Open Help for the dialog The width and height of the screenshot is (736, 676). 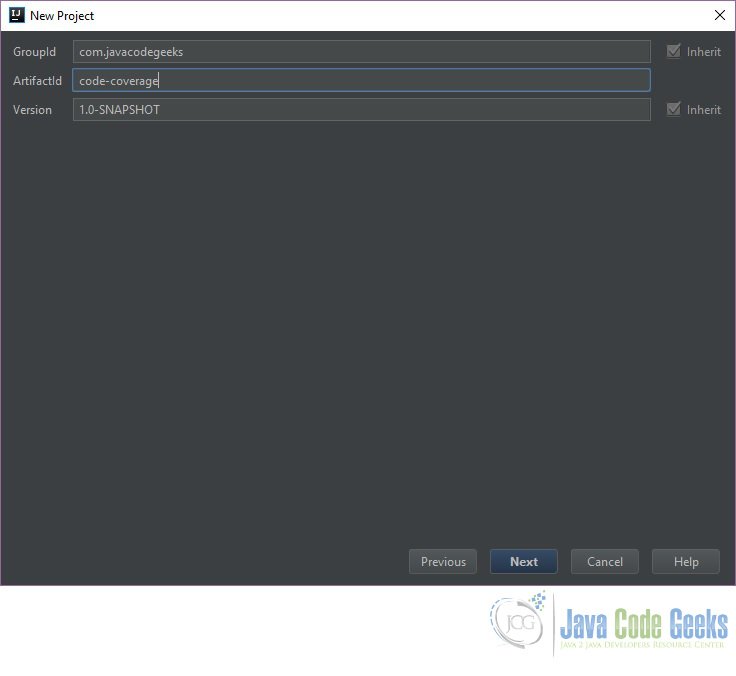(x=686, y=561)
